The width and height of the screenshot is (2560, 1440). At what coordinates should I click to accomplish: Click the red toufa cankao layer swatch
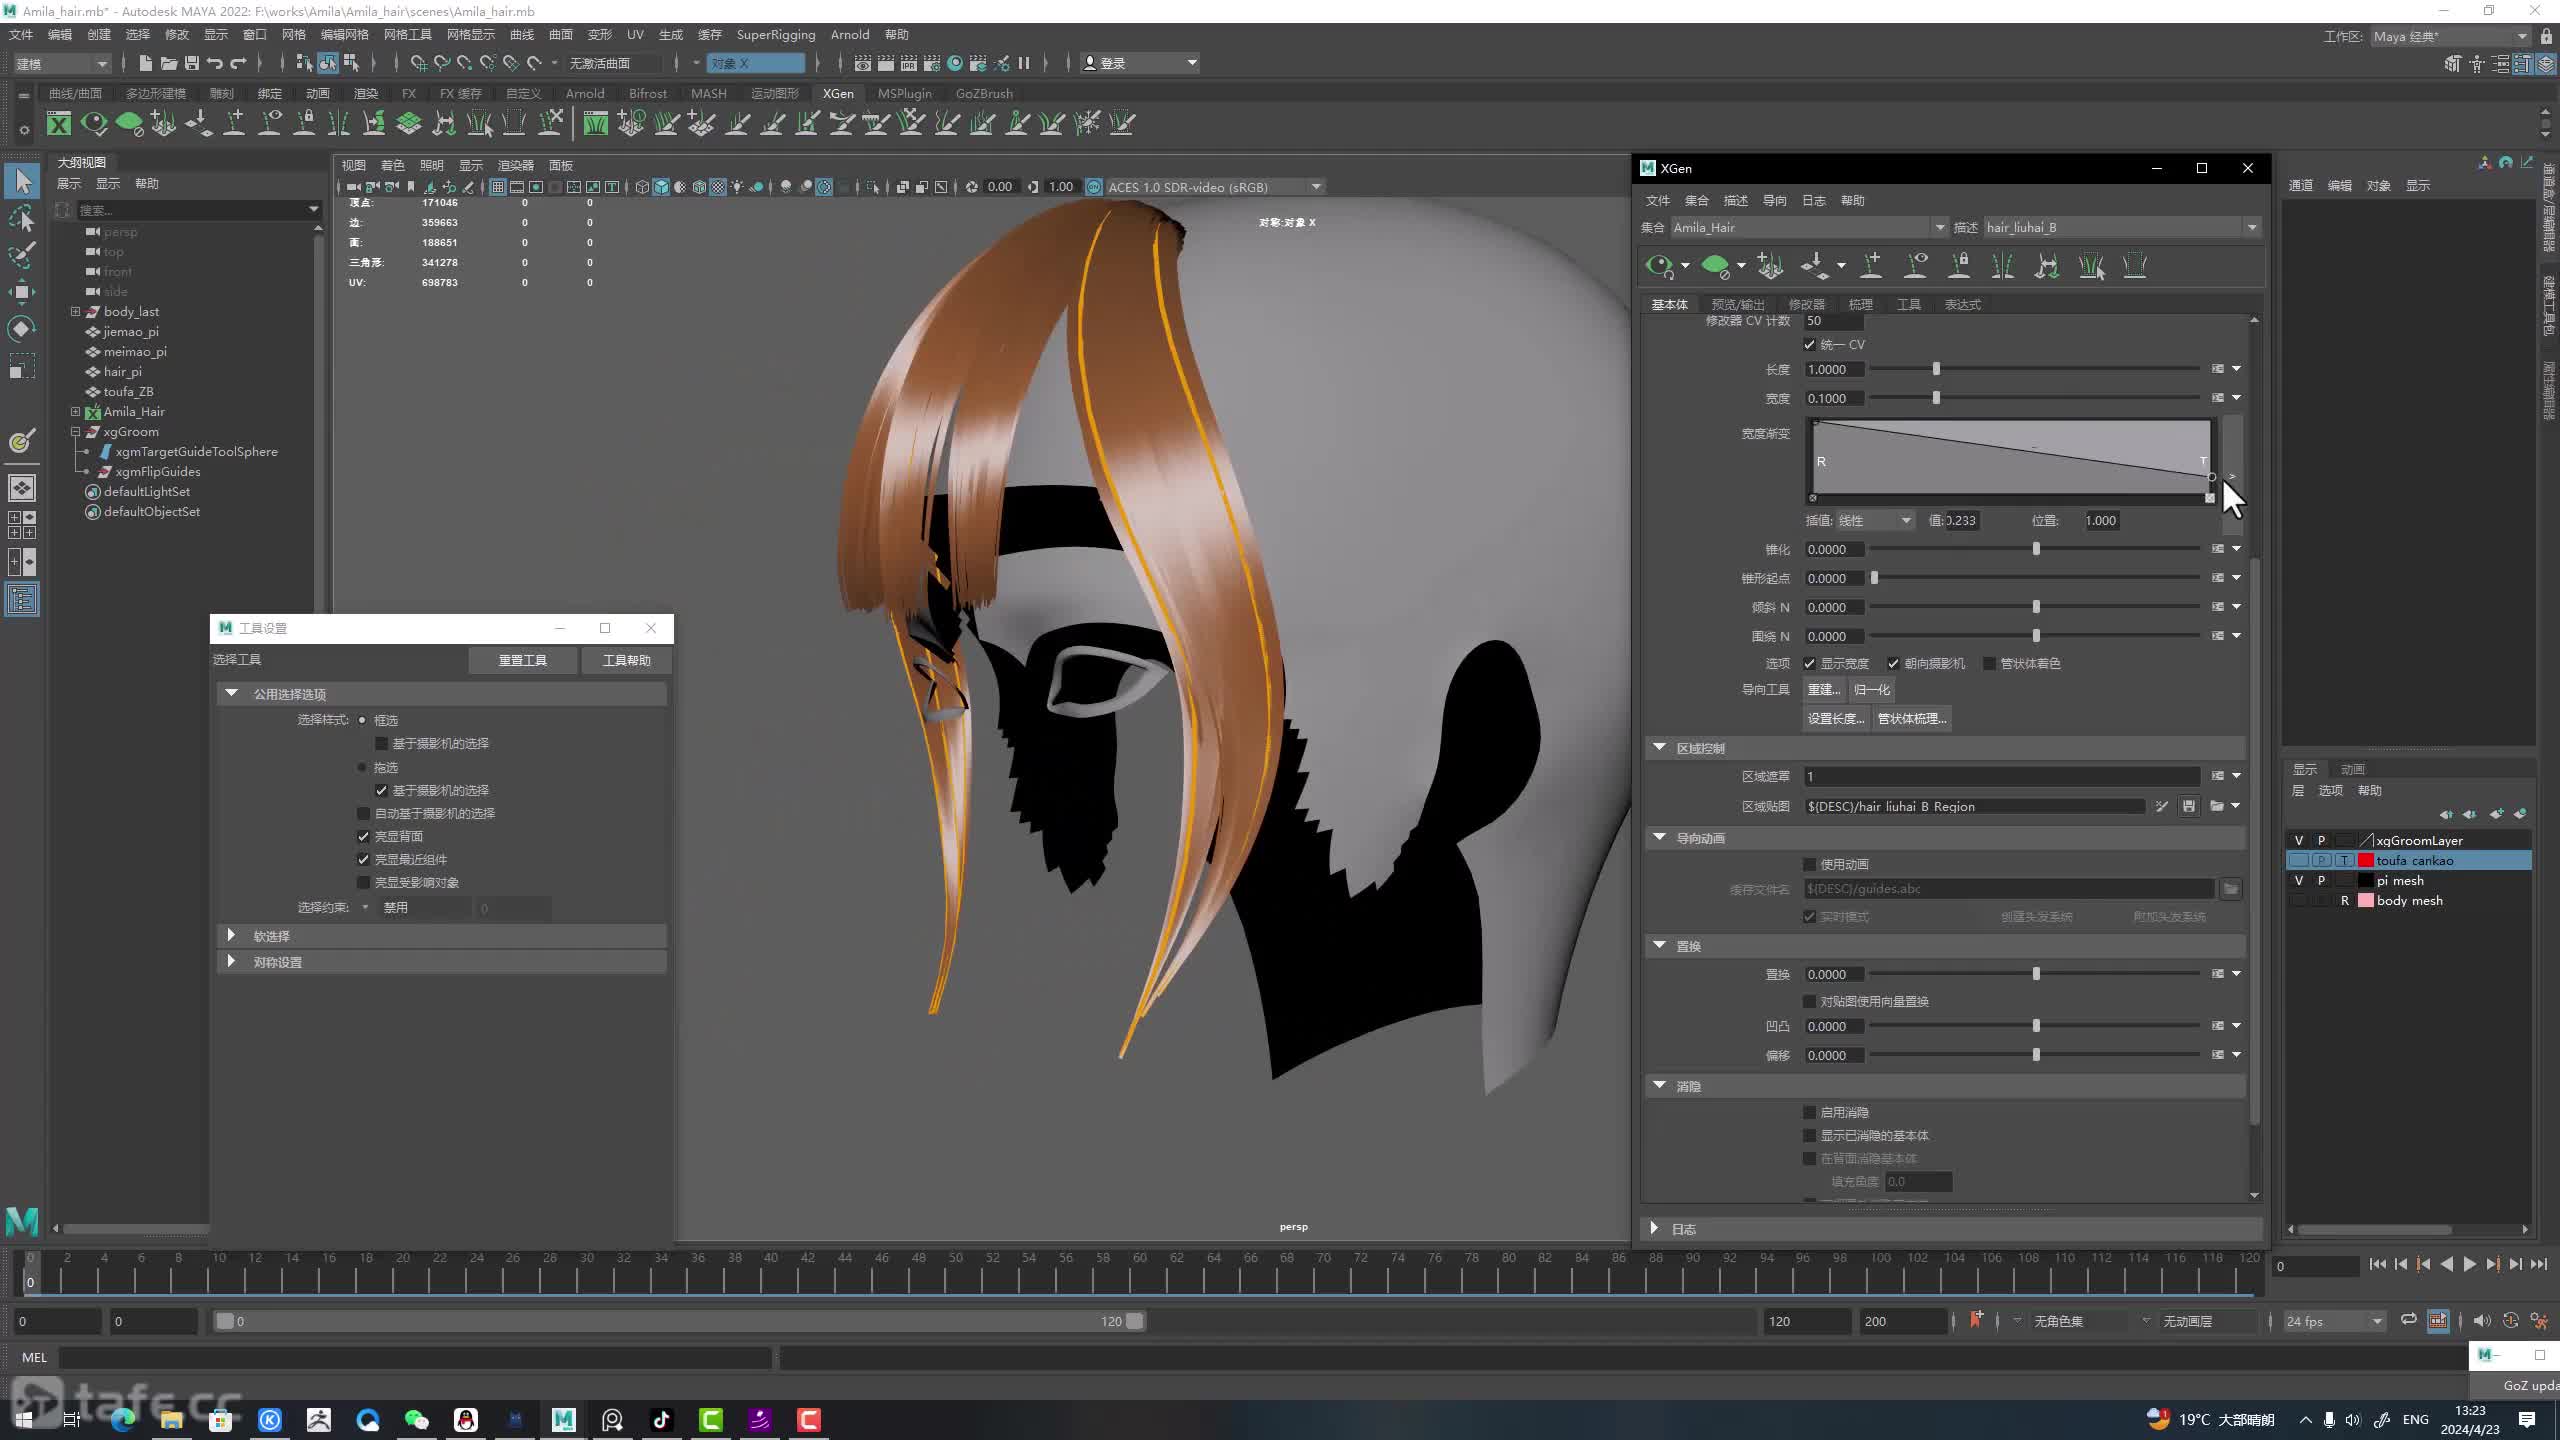2366,861
